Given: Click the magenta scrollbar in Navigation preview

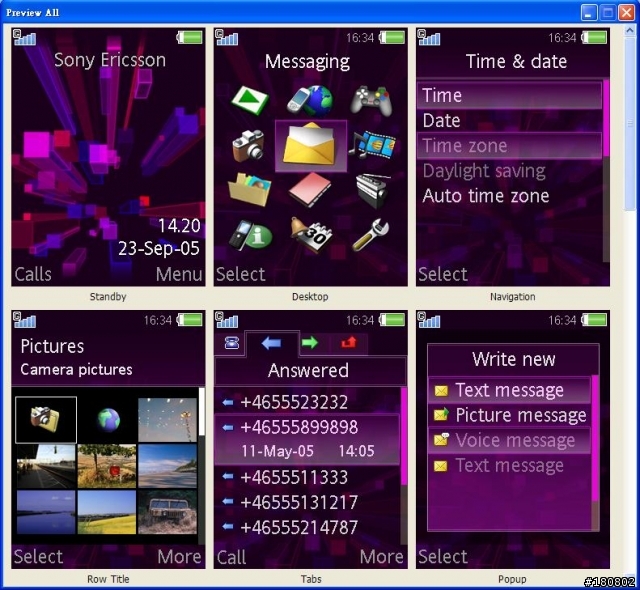Looking at the screenshot, I should click(606, 118).
